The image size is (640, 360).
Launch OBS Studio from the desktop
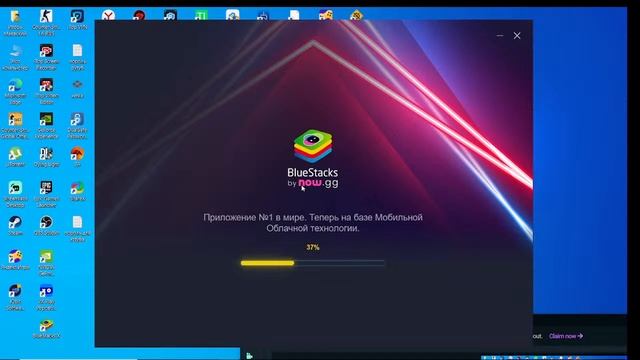[x=46, y=222]
